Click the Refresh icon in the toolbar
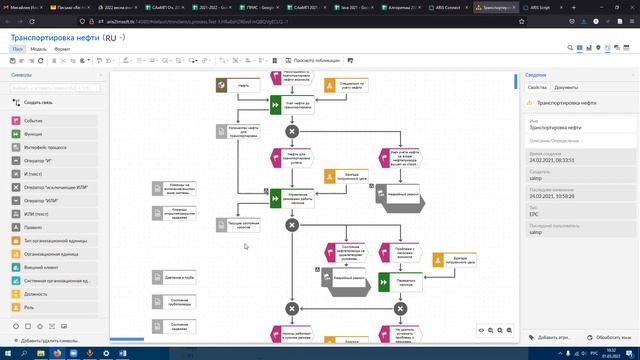 [40, 60]
